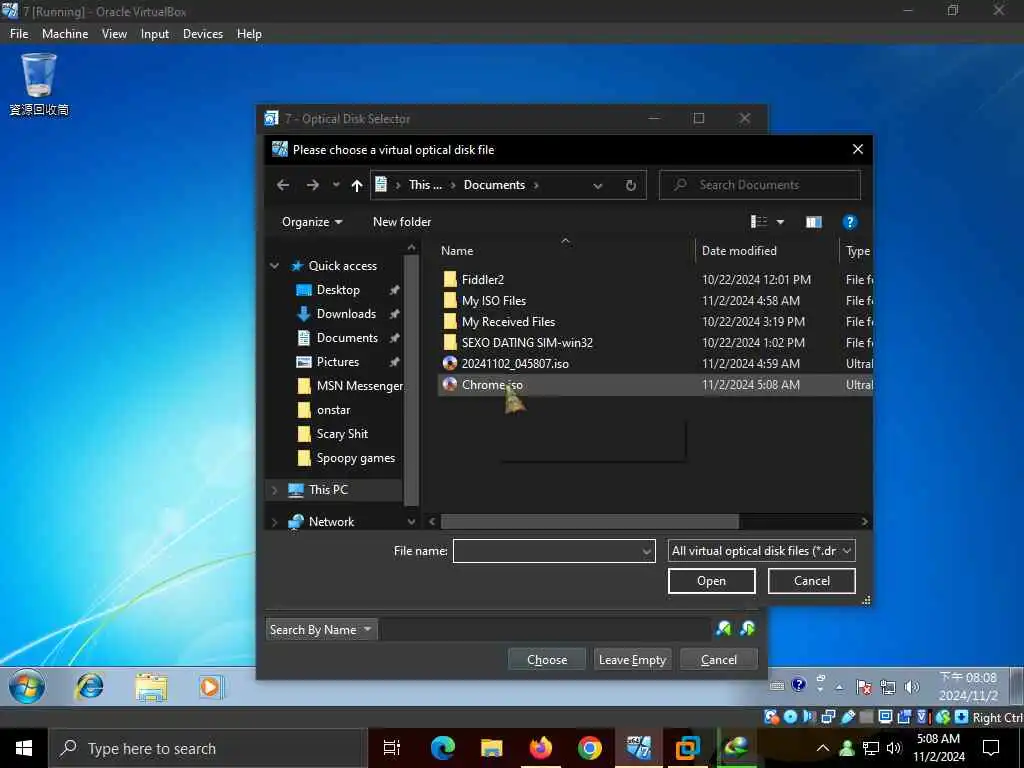Image resolution: width=1024 pixels, height=768 pixels.
Task: Open the Recycle Bin desktop icon
Action: 39,85
